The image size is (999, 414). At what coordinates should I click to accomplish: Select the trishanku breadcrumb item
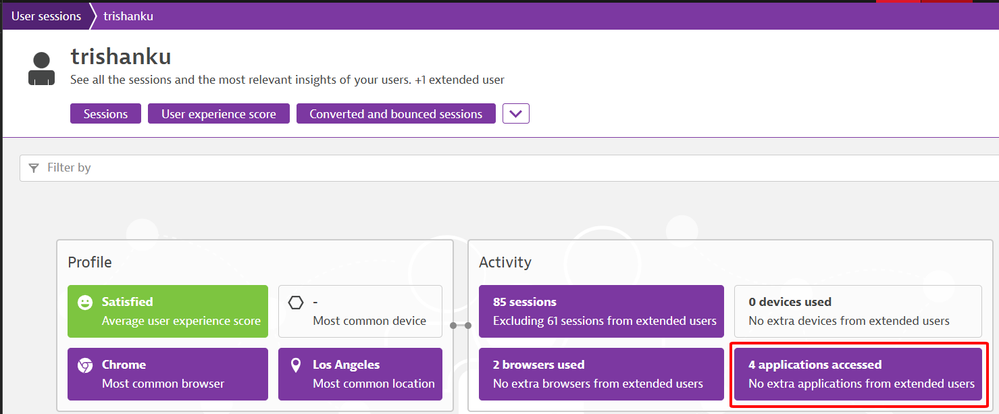pyautogui.click(x=128, y=16)
